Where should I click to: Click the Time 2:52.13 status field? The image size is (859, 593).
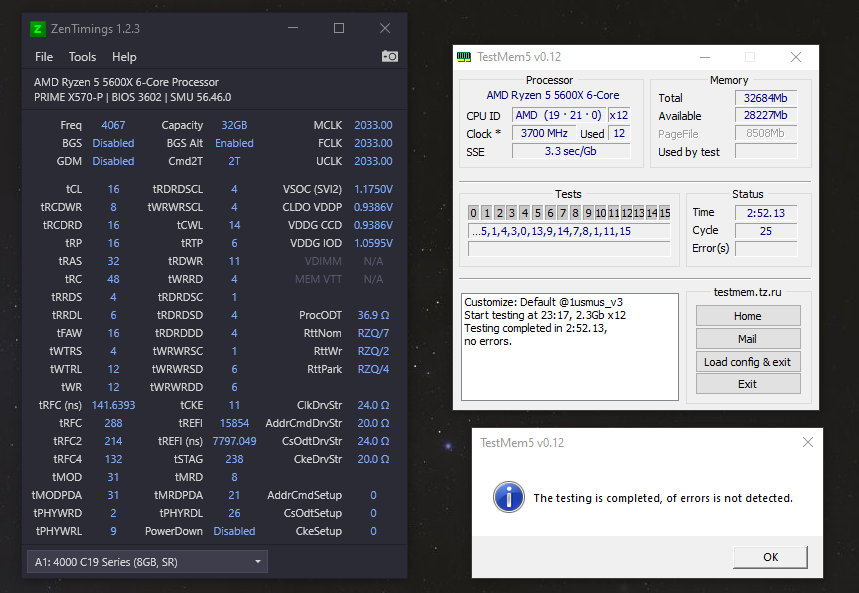click(766, 213)
